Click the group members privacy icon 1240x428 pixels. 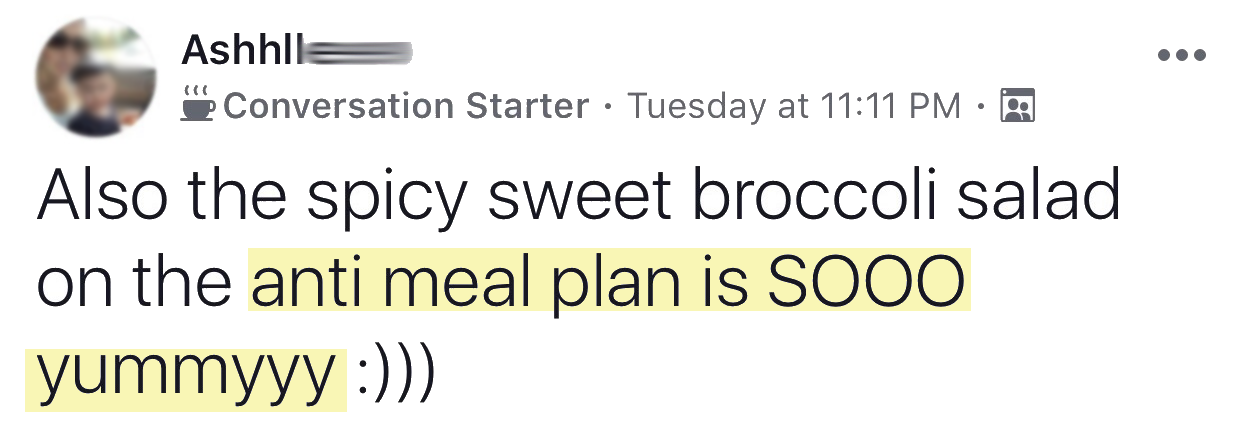1018,105
